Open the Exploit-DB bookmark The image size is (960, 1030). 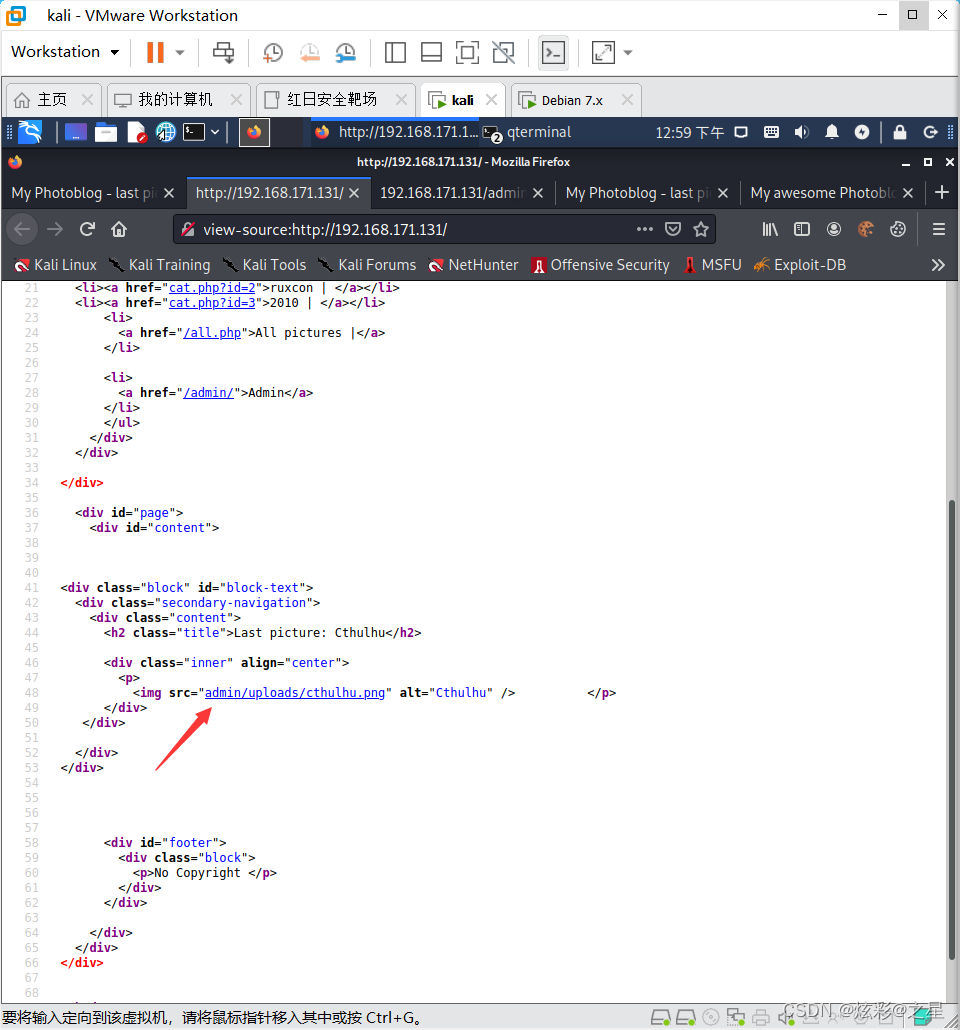[x=798, y=265]
